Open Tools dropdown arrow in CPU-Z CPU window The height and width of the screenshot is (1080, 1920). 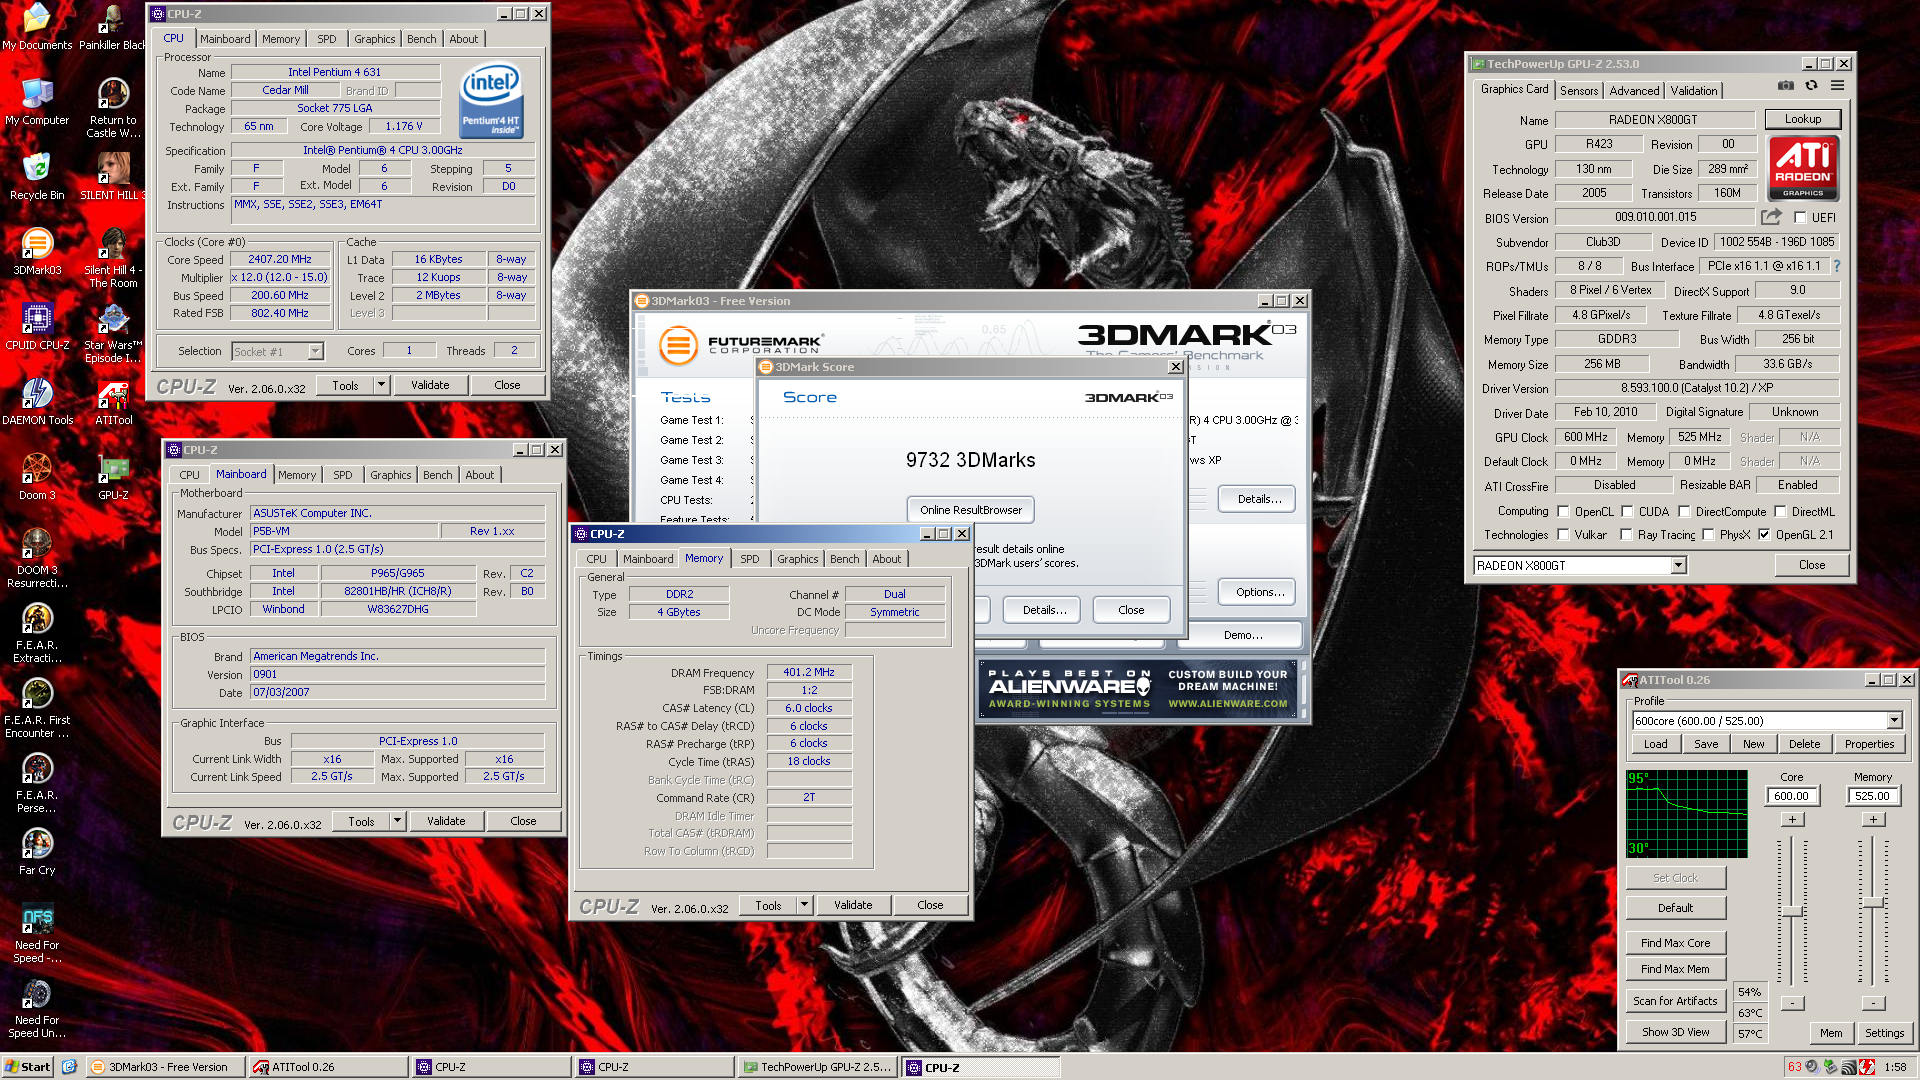[381, 385]
